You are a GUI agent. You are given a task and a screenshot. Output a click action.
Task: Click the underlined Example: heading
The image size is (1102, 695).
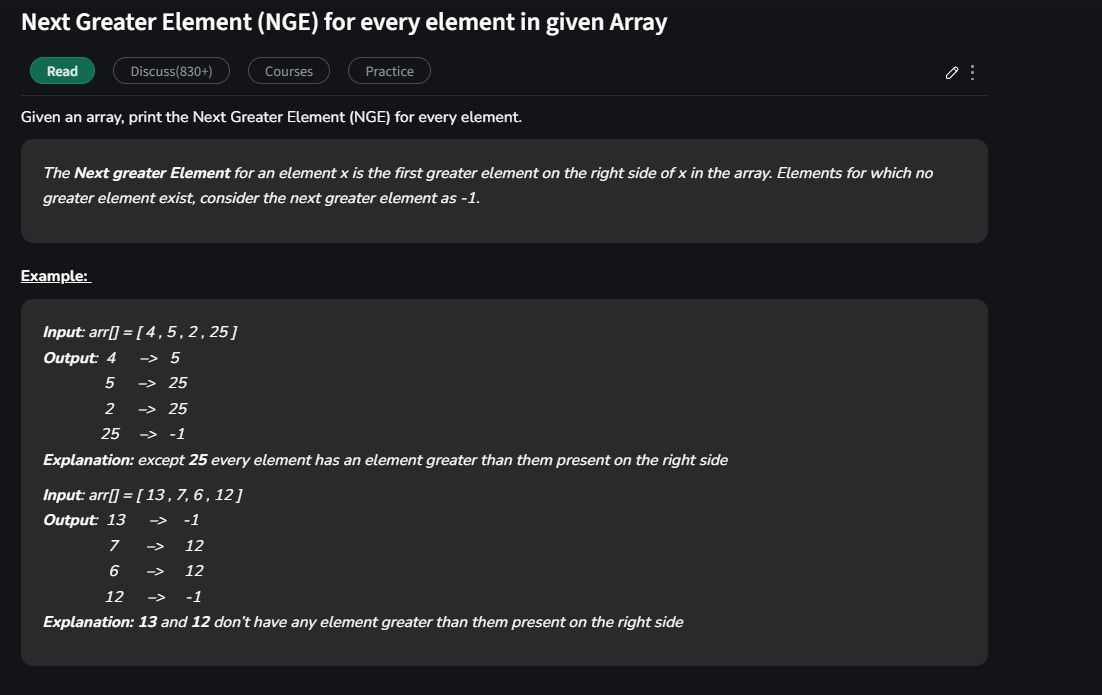(56, 276)
